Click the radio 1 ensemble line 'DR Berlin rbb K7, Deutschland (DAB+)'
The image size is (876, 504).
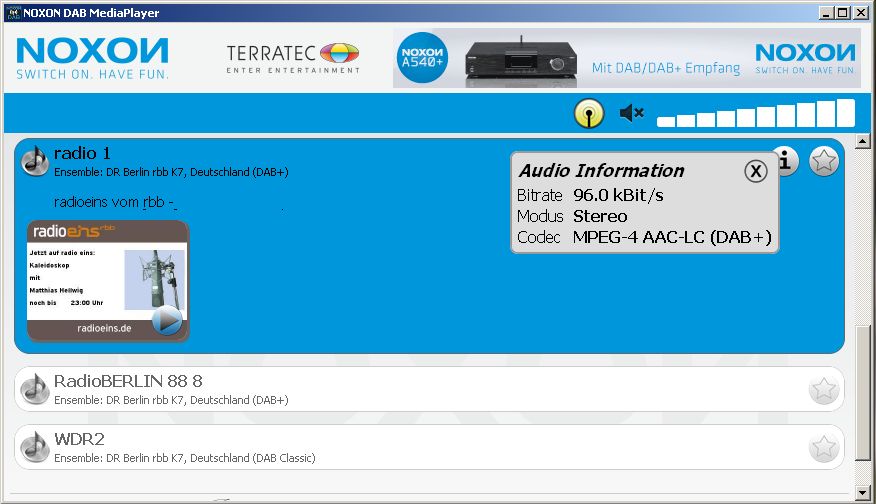(x=171, y=172)
